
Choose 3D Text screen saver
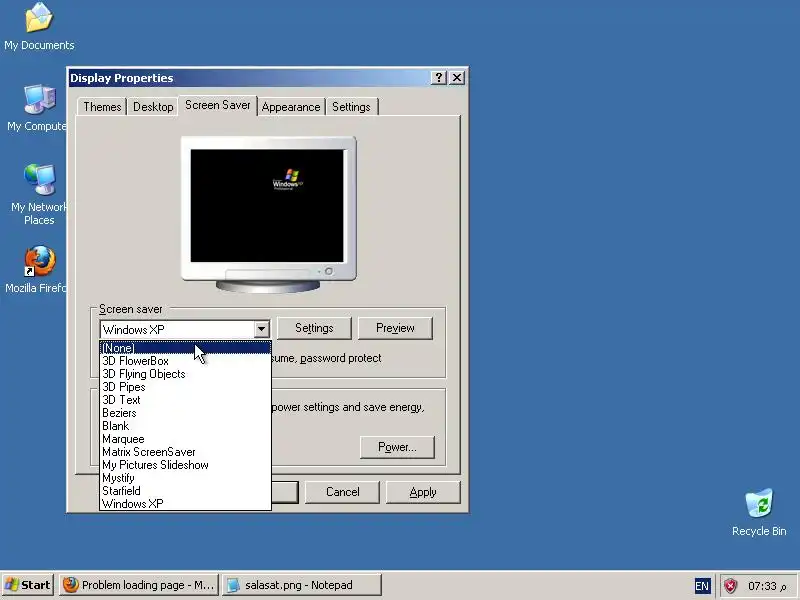pos(185,400)
